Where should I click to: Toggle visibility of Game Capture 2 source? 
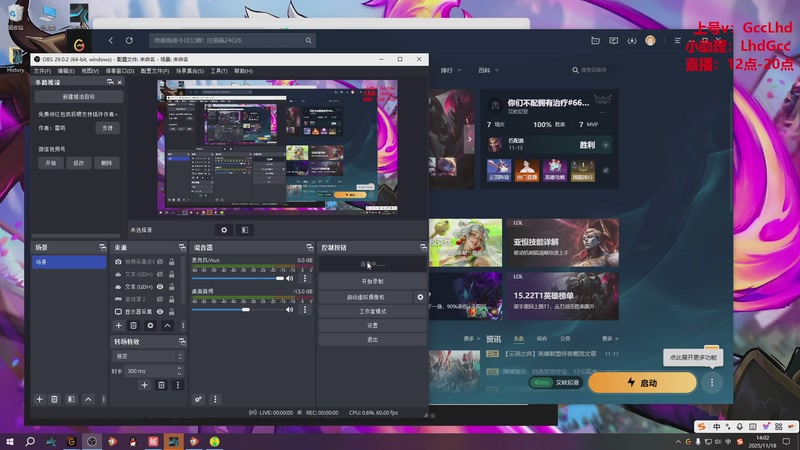160,299
